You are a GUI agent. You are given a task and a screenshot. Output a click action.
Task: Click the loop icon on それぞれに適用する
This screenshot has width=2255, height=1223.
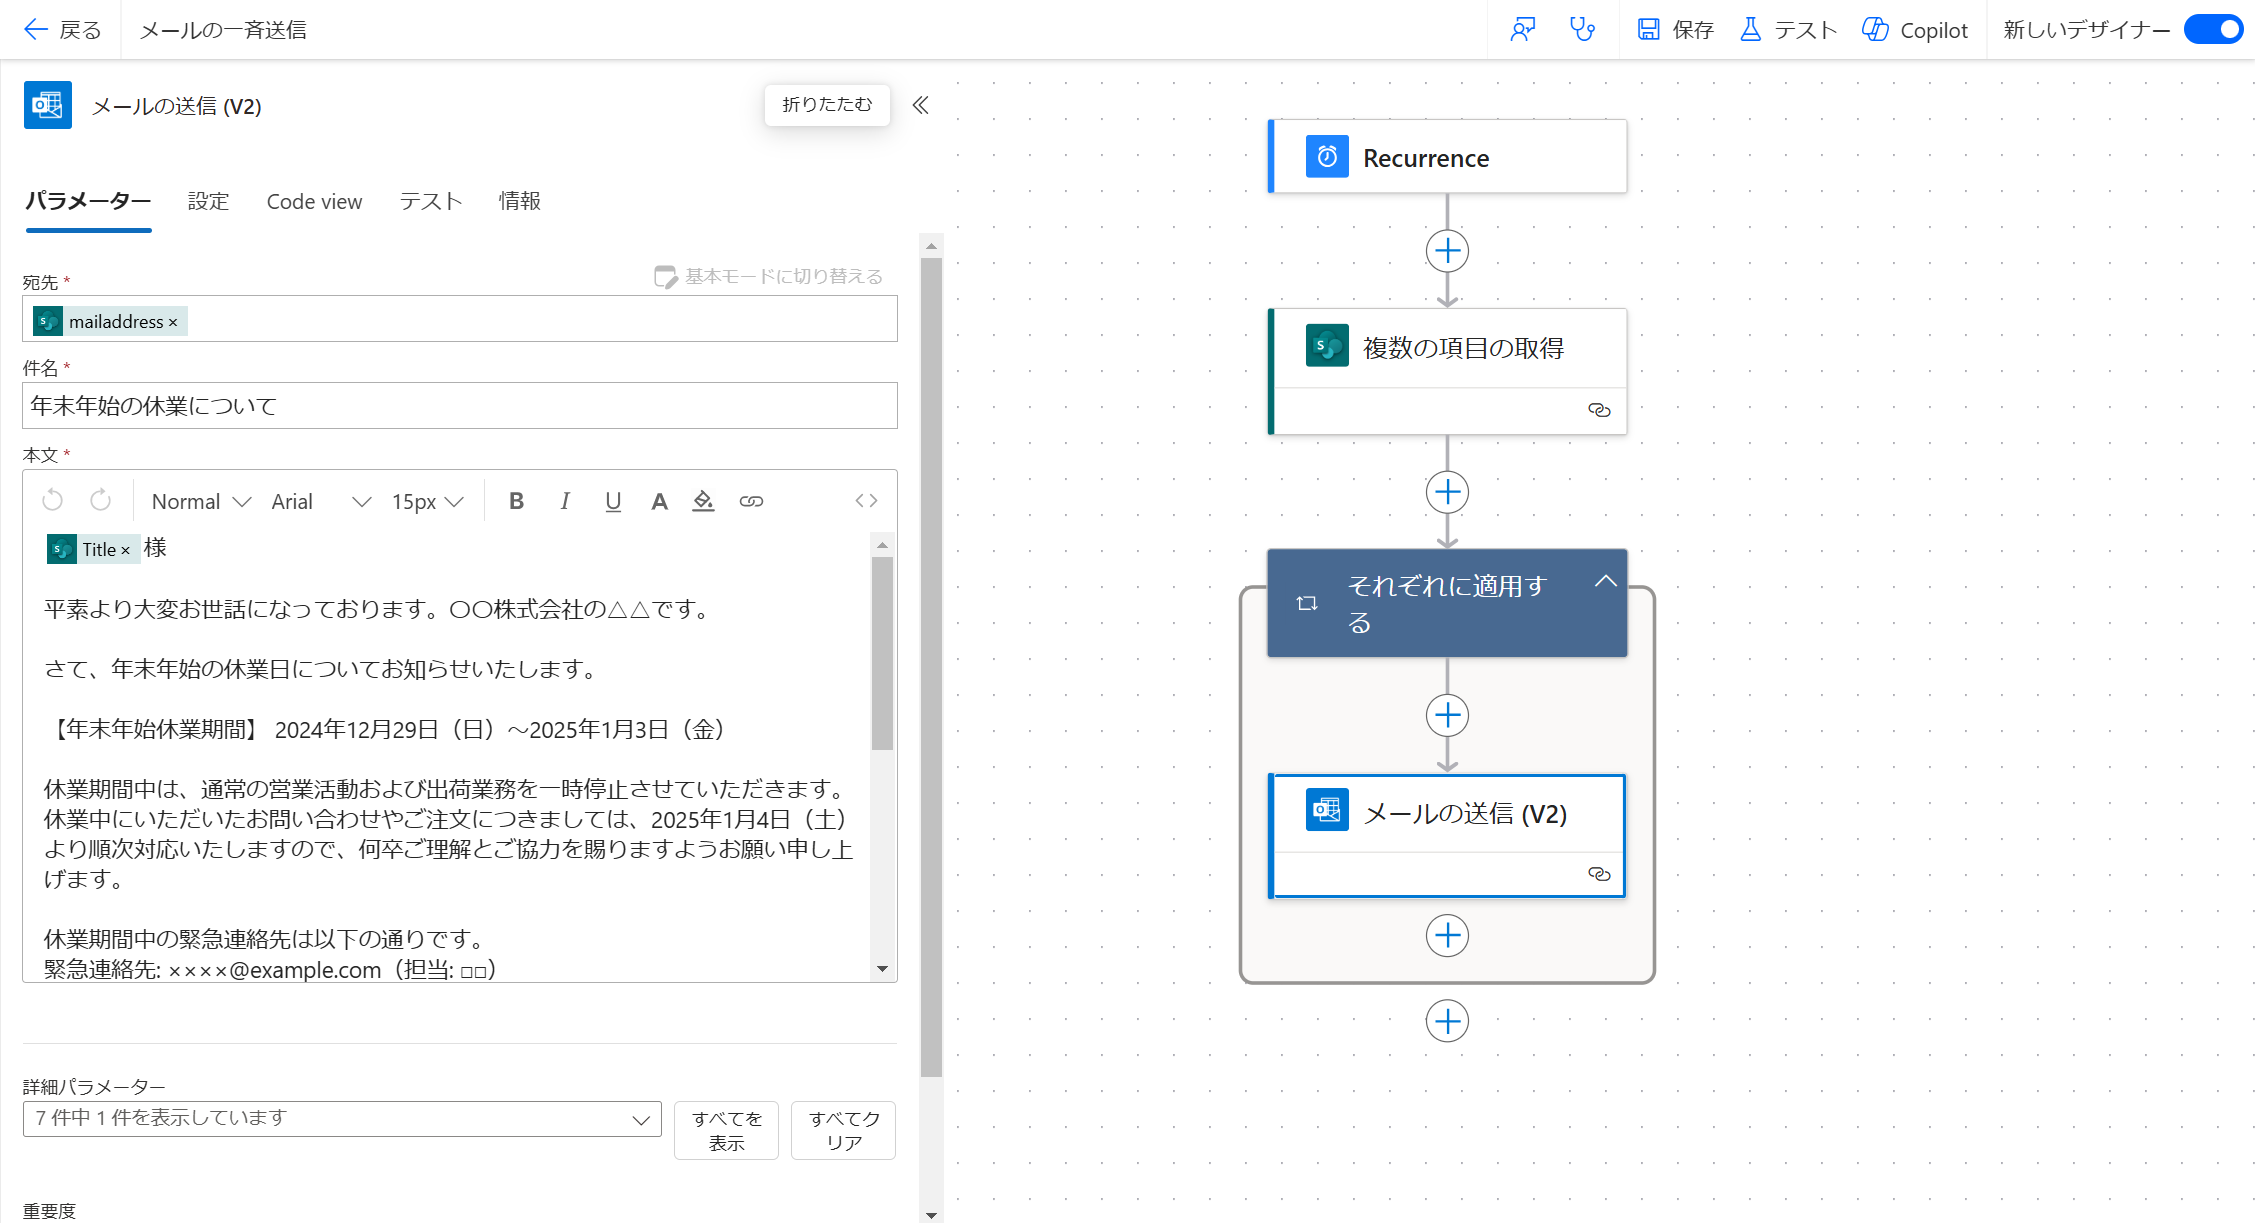pyautogui.click(x=1307, y=603)
